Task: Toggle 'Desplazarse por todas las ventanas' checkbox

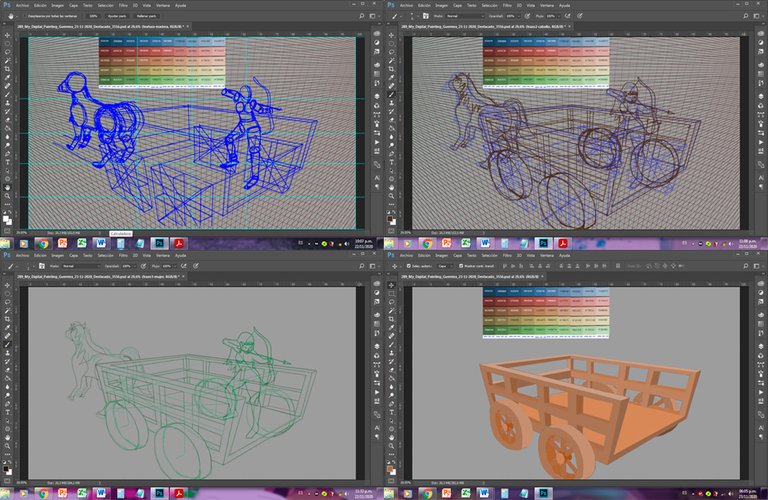Action: [23, 16]
